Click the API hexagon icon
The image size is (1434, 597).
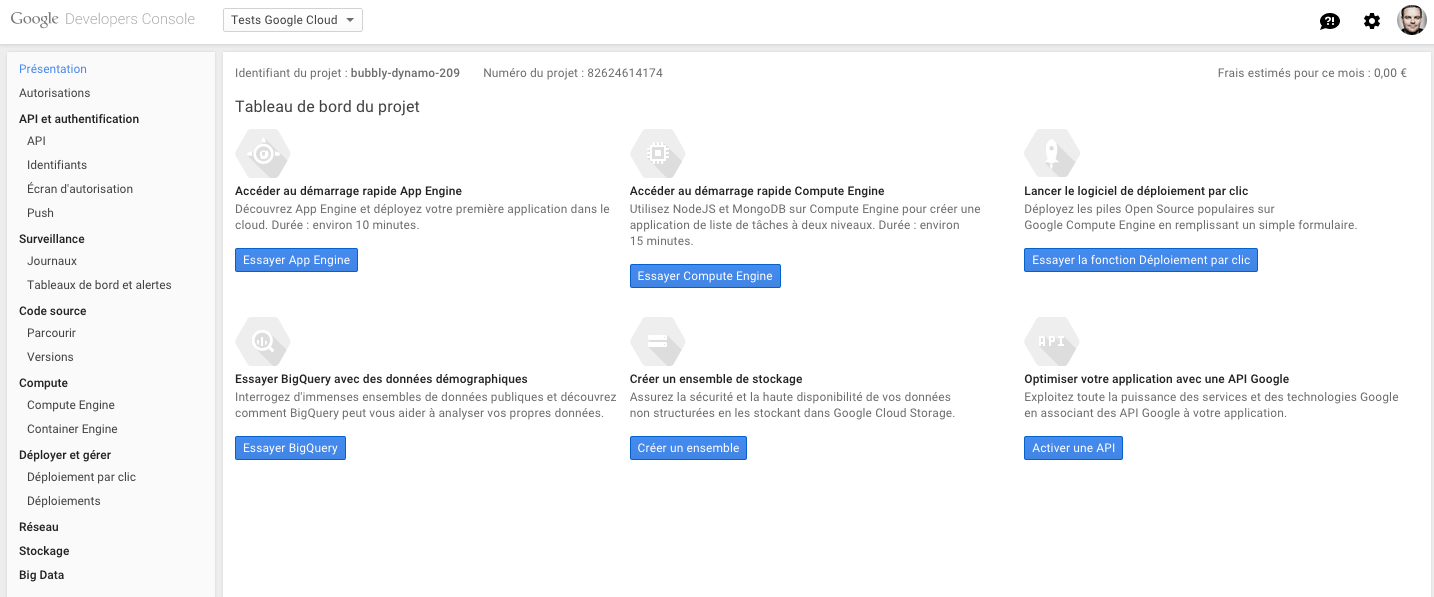tap(1052, 342)
